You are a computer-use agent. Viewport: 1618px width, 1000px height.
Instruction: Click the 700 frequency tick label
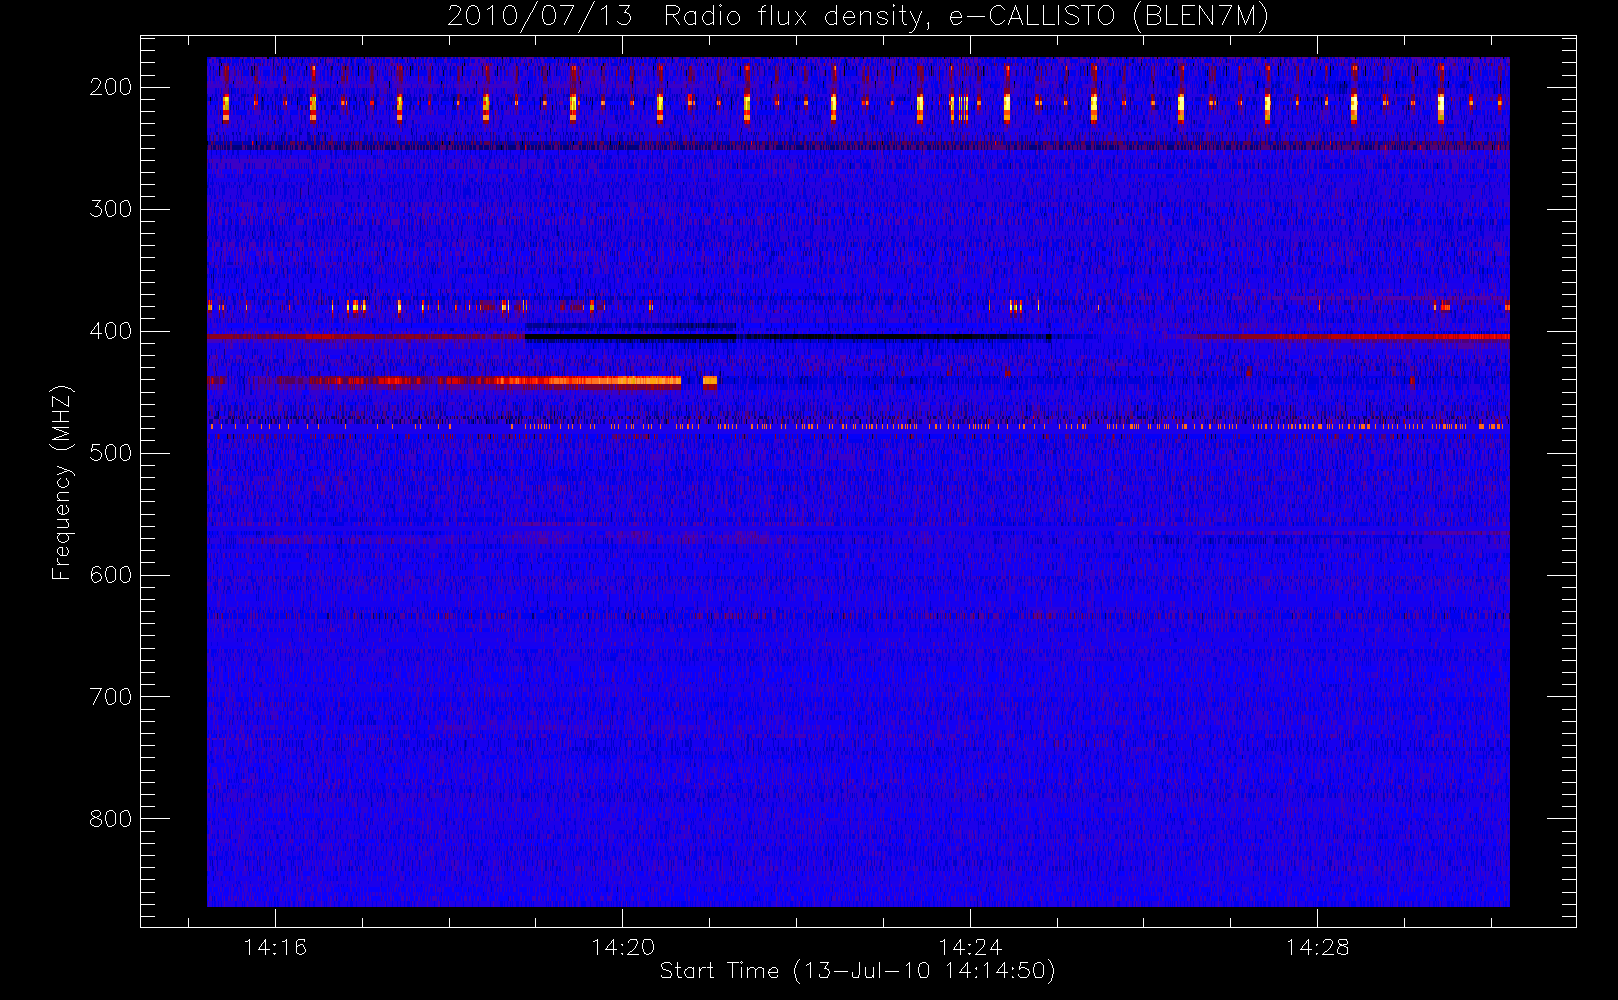[111, 697]
